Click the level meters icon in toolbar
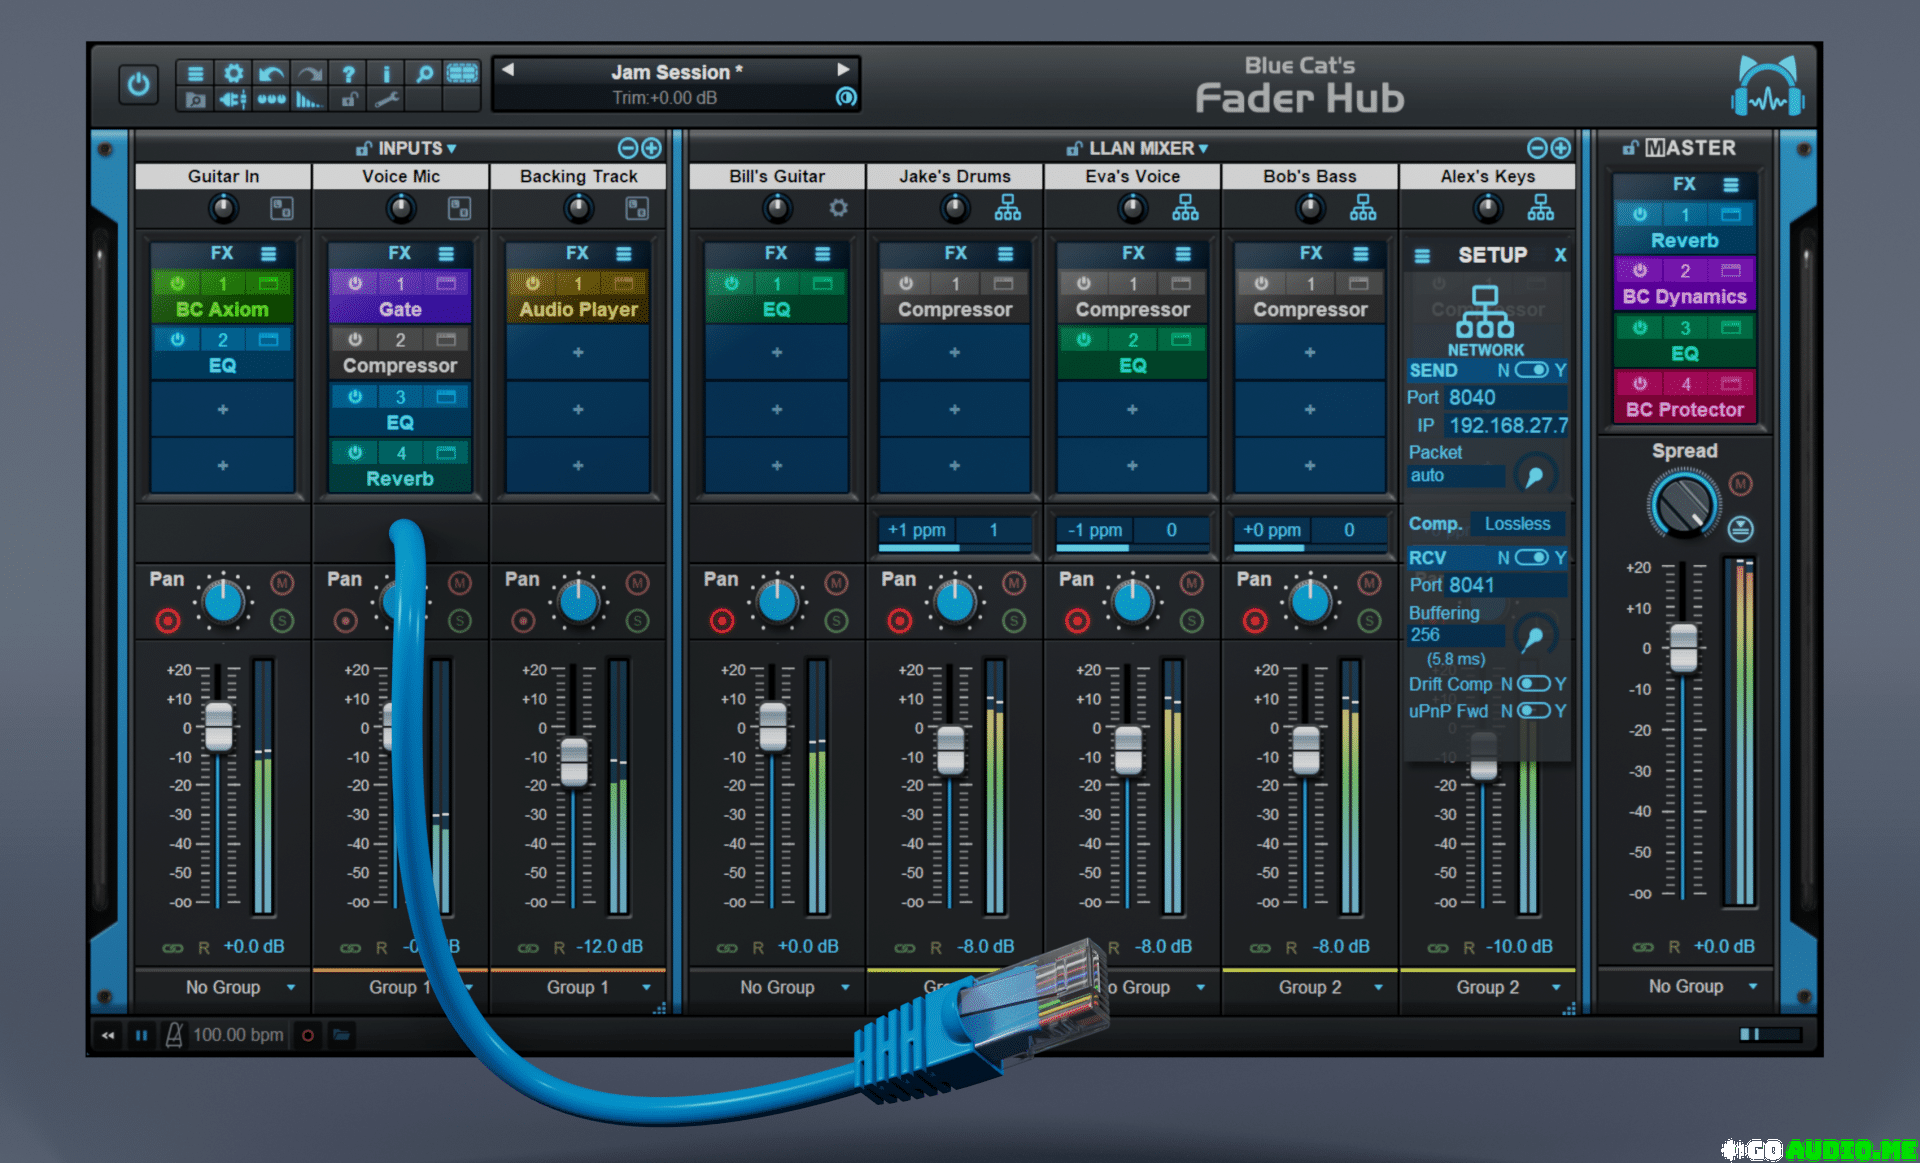The image size is (1920, 1163). (309, 99)
